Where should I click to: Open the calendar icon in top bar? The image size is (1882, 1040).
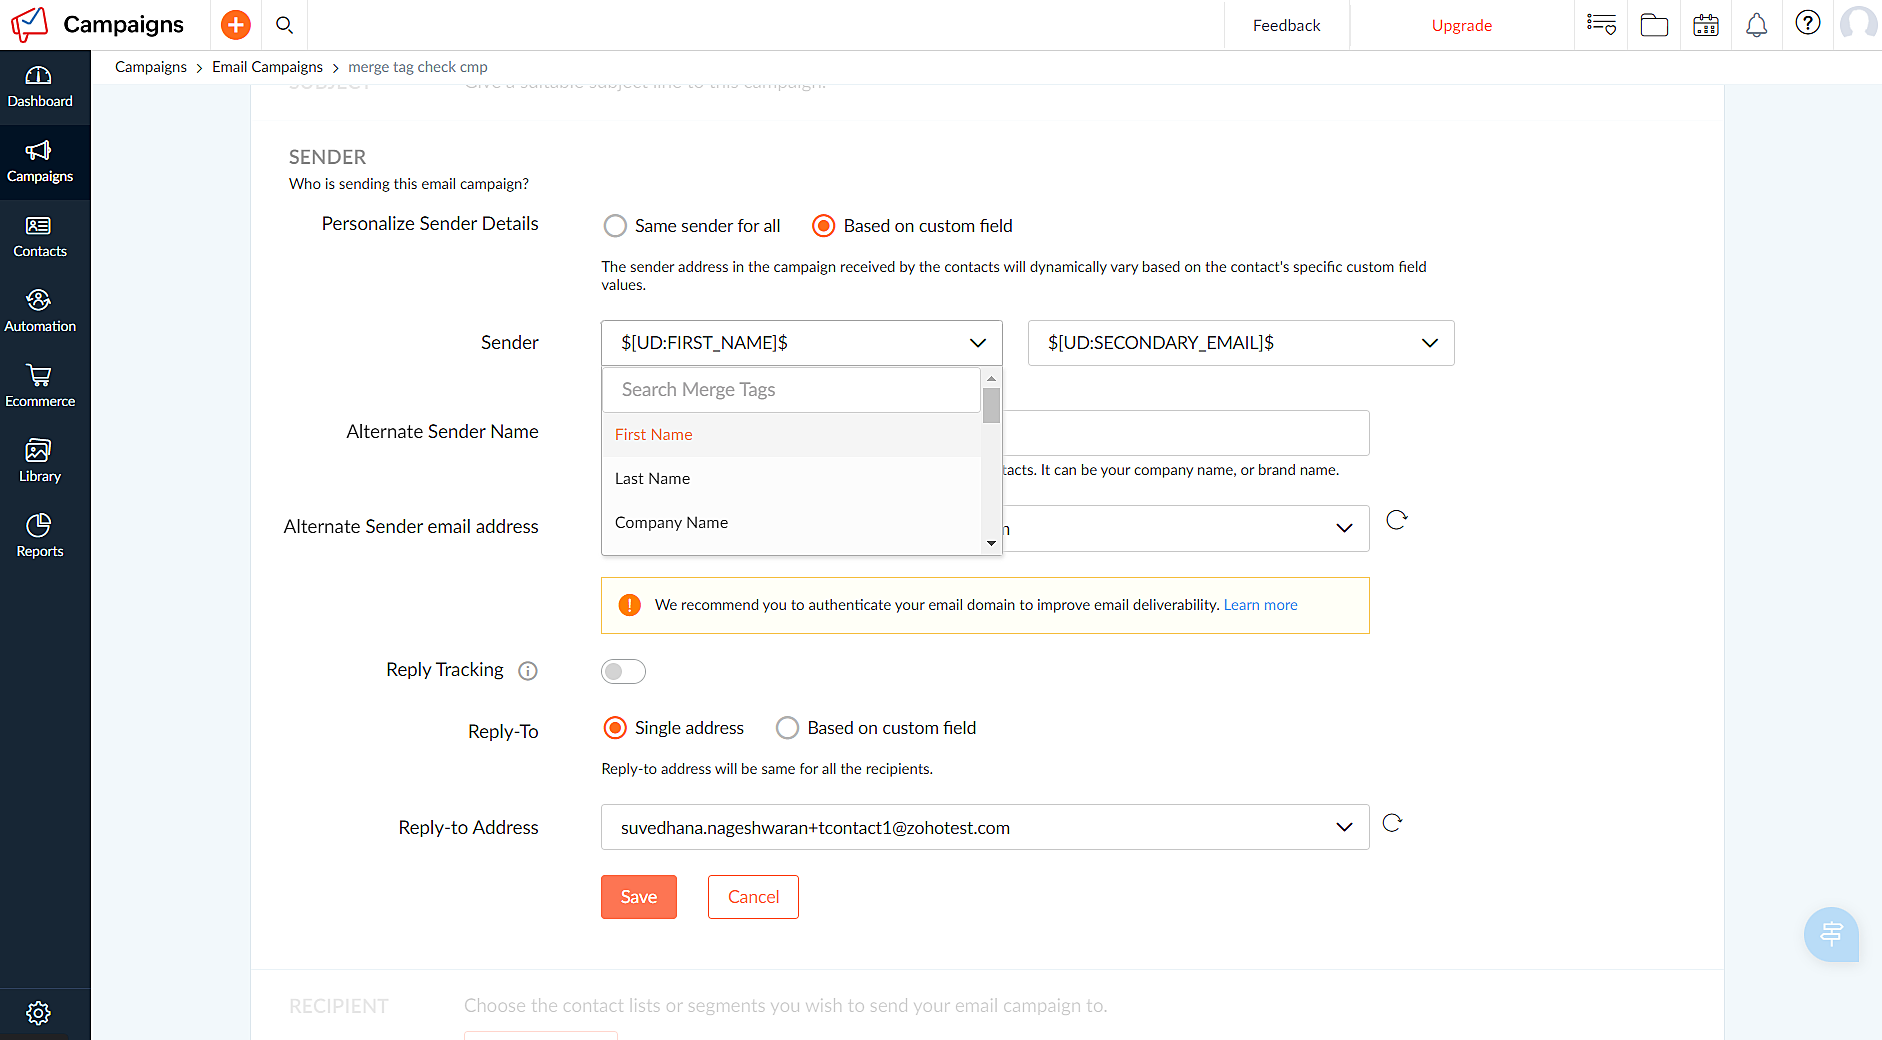click(1706, 25)
